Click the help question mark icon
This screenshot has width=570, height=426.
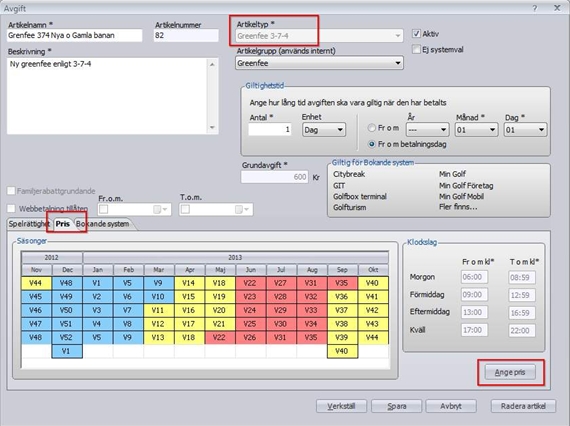click(x=535, y=8)
